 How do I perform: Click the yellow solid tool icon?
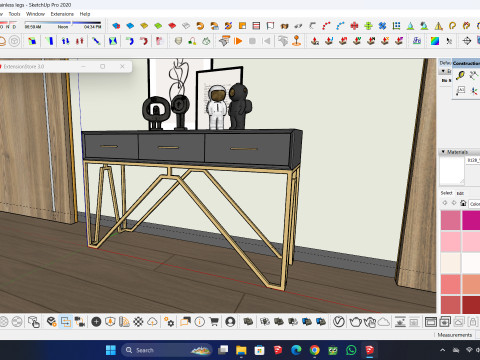pos(144,26)
